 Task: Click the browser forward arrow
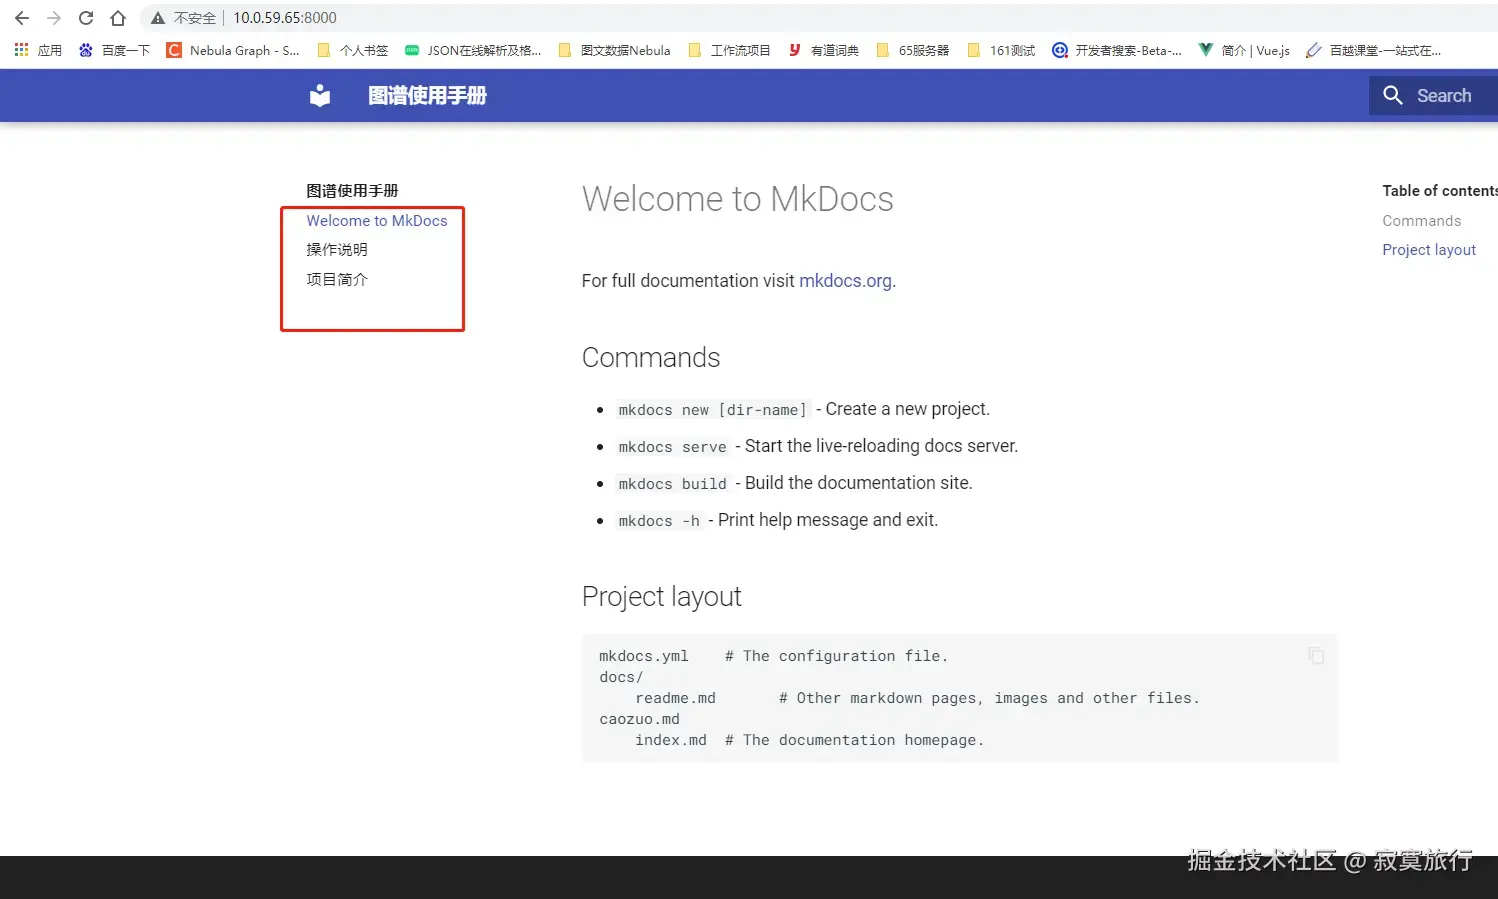click(x=54, y=18)
